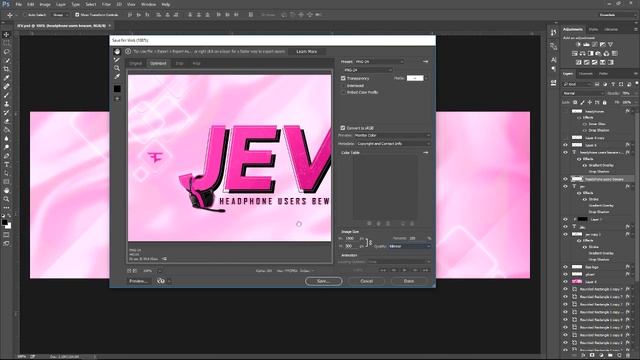Open the Filter menu

106,4
